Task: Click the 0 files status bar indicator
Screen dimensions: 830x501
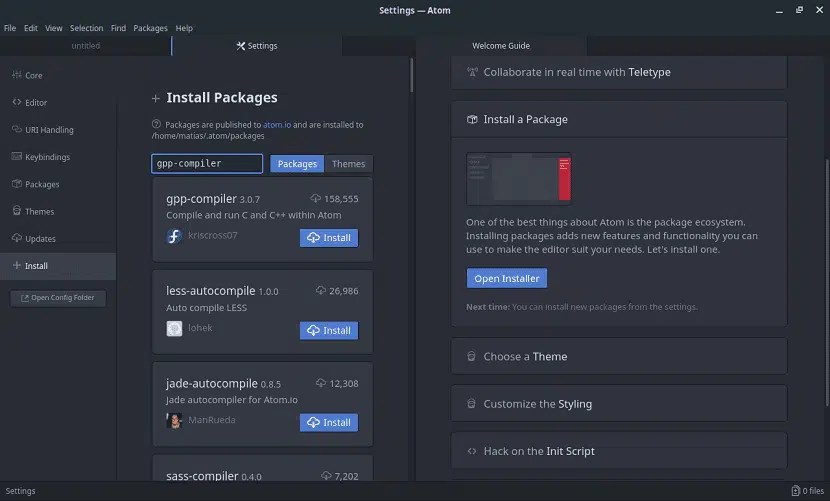Action: coord(808,491)
